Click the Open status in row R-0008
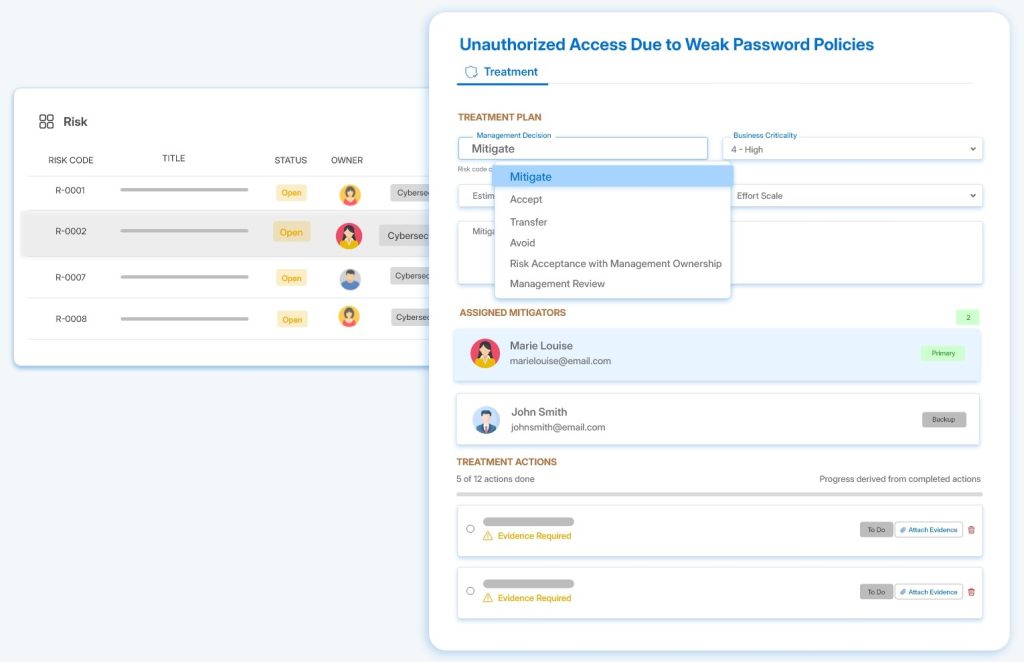Screen dimensions: 1024x662 pyautogui.click(x=292, y=320)
